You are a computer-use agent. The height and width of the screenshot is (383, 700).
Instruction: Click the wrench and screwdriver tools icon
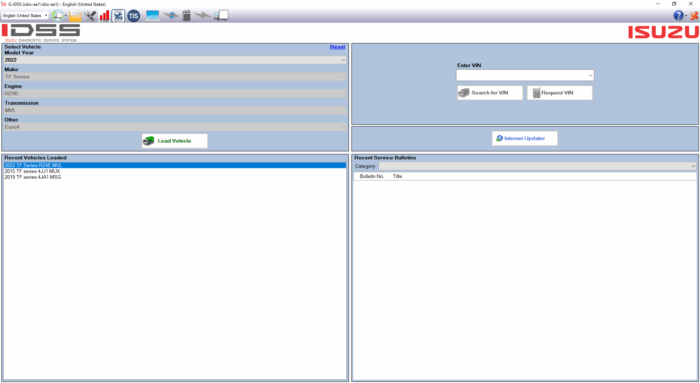click(90, 16)
